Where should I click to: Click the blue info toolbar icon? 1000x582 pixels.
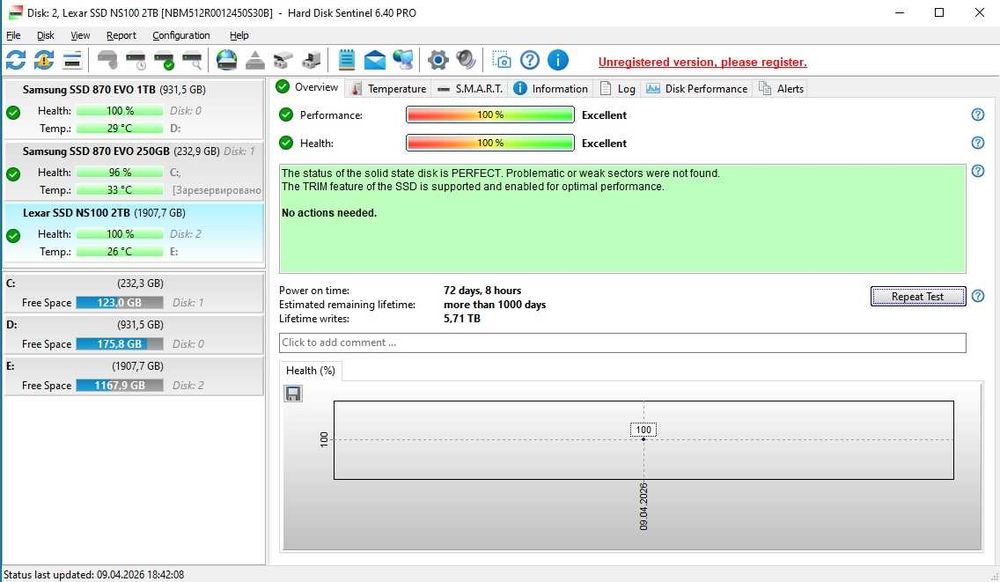pos(558,61)
